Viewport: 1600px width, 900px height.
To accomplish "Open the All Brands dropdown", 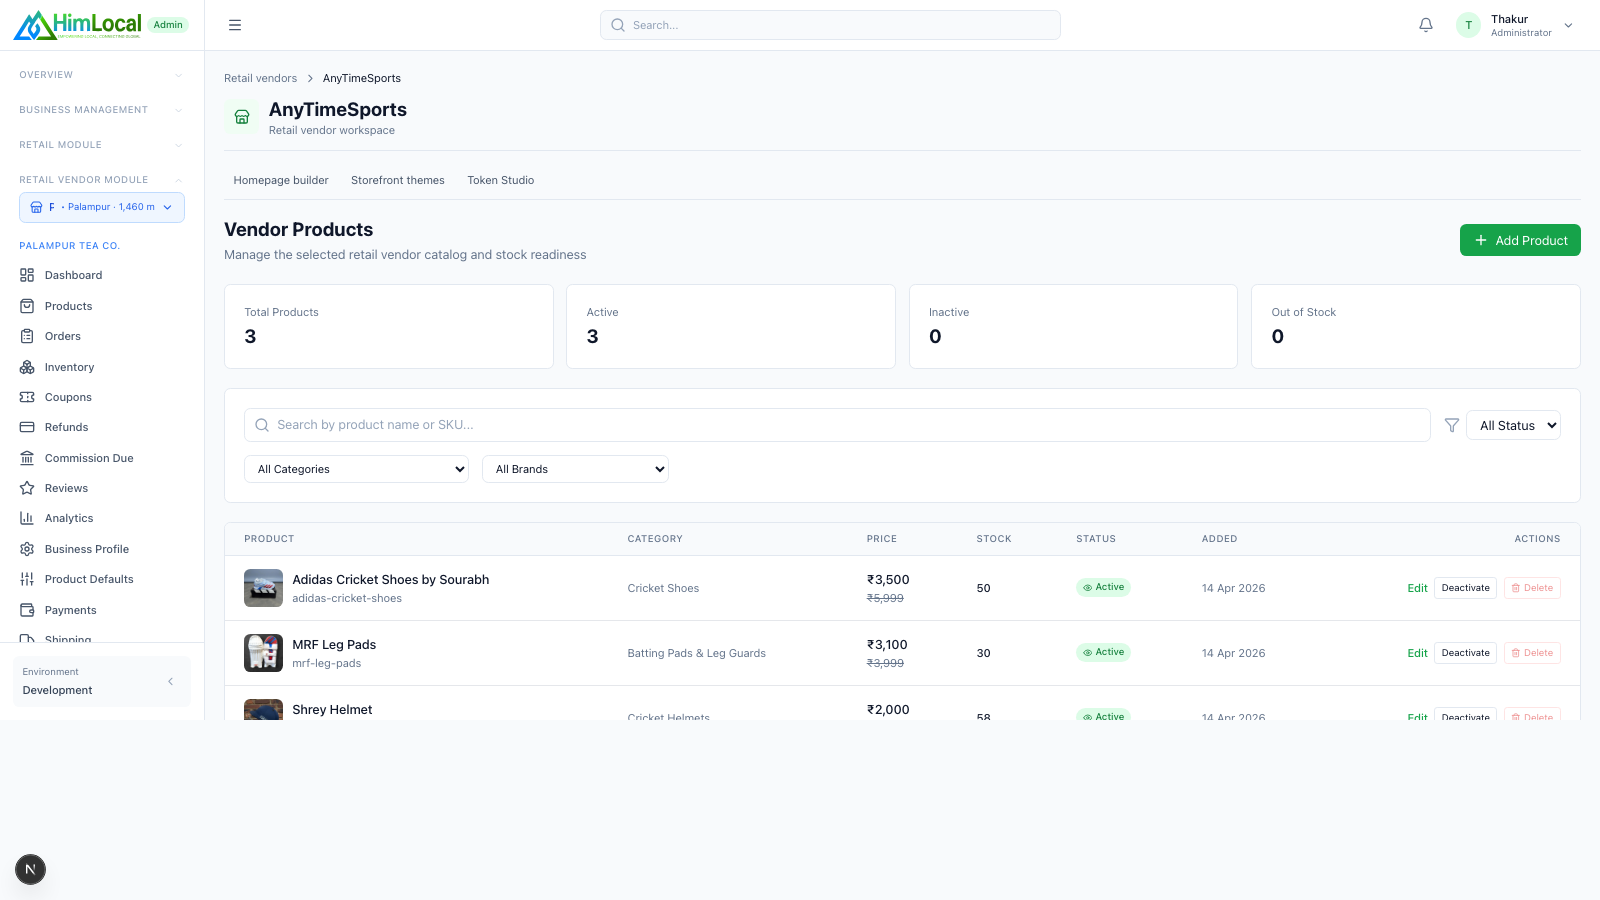I will 575,469.
